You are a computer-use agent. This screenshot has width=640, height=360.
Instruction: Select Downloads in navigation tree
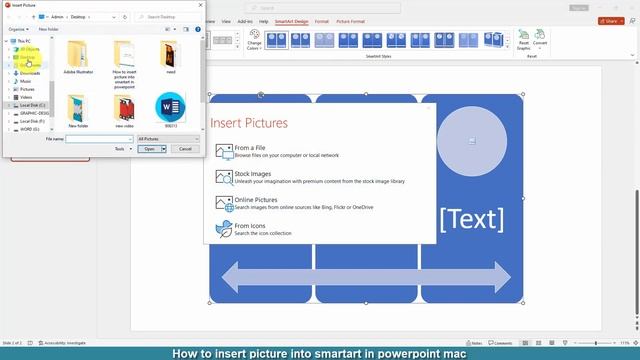(x=30, y=73)
